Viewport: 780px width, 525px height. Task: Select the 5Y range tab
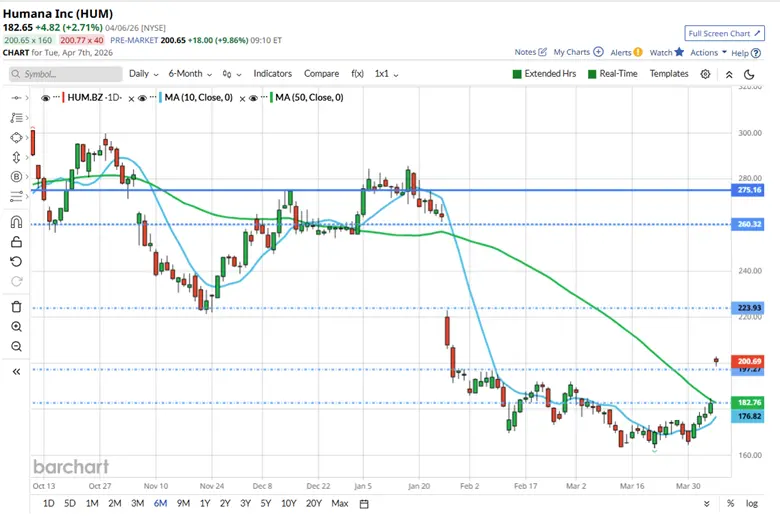pos(266,504)
